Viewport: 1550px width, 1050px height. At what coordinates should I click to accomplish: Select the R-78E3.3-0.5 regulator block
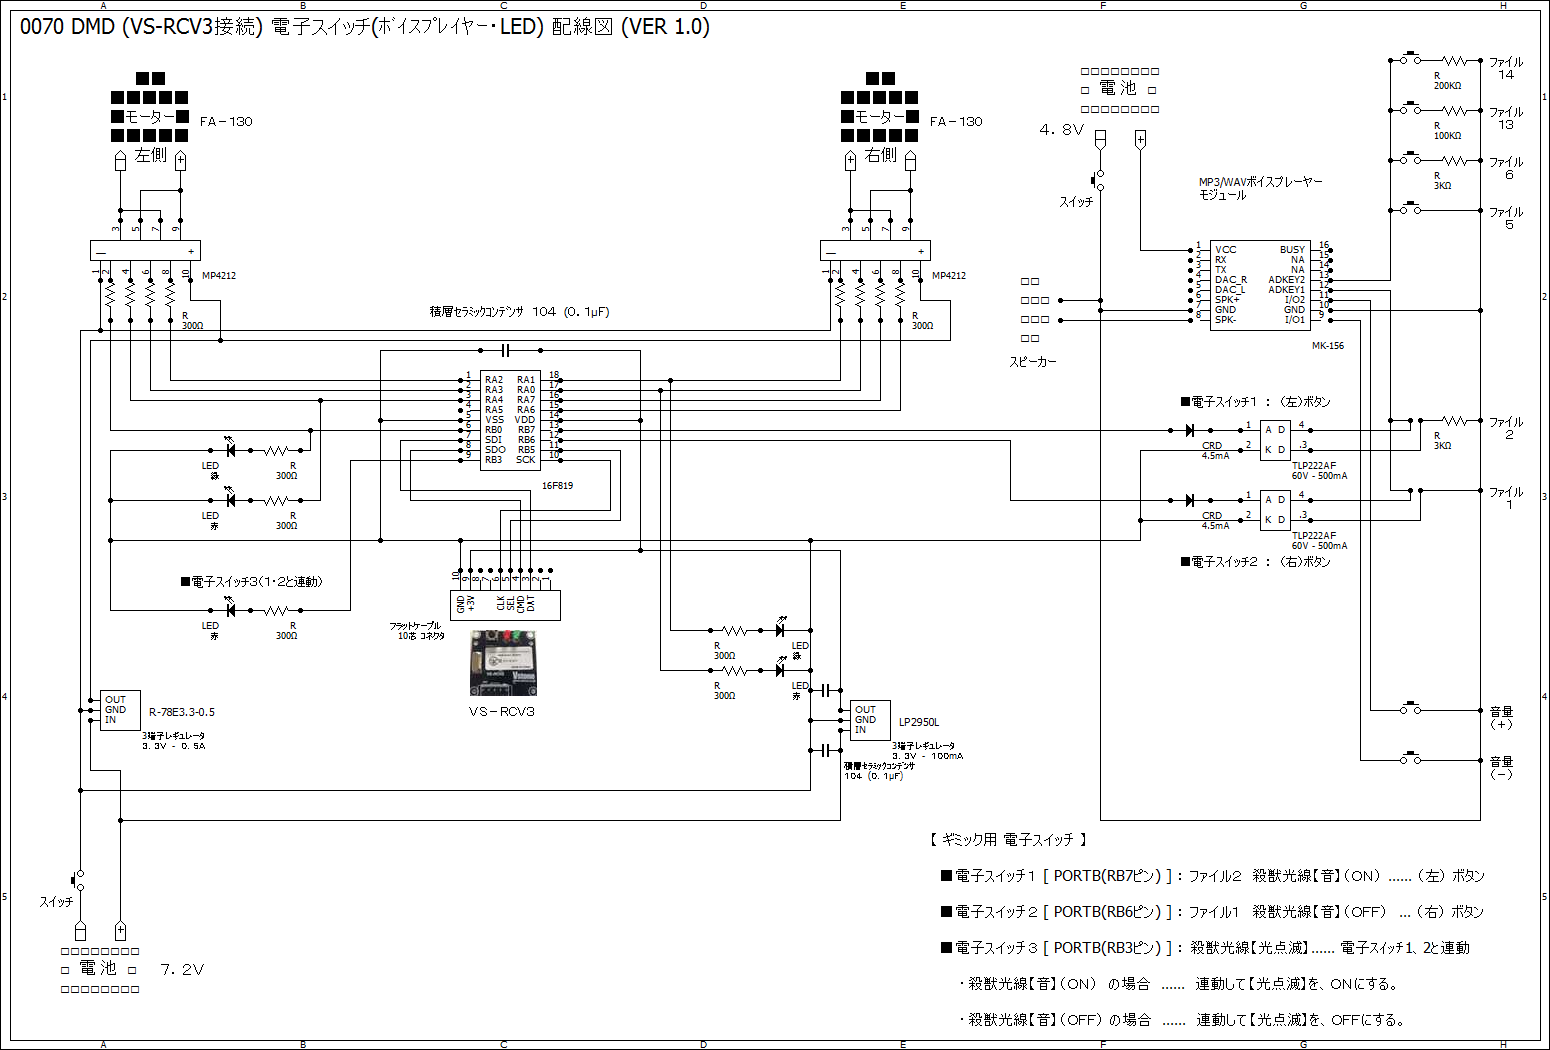point(120,710)
